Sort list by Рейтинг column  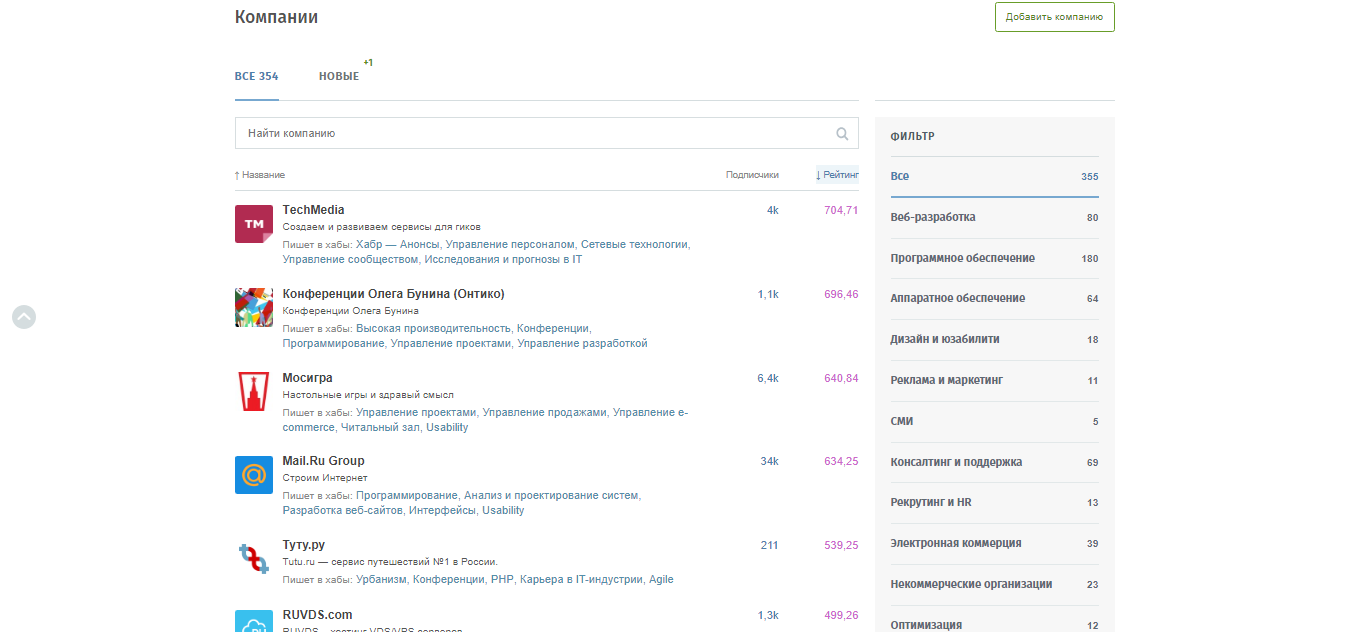point(838,175)
